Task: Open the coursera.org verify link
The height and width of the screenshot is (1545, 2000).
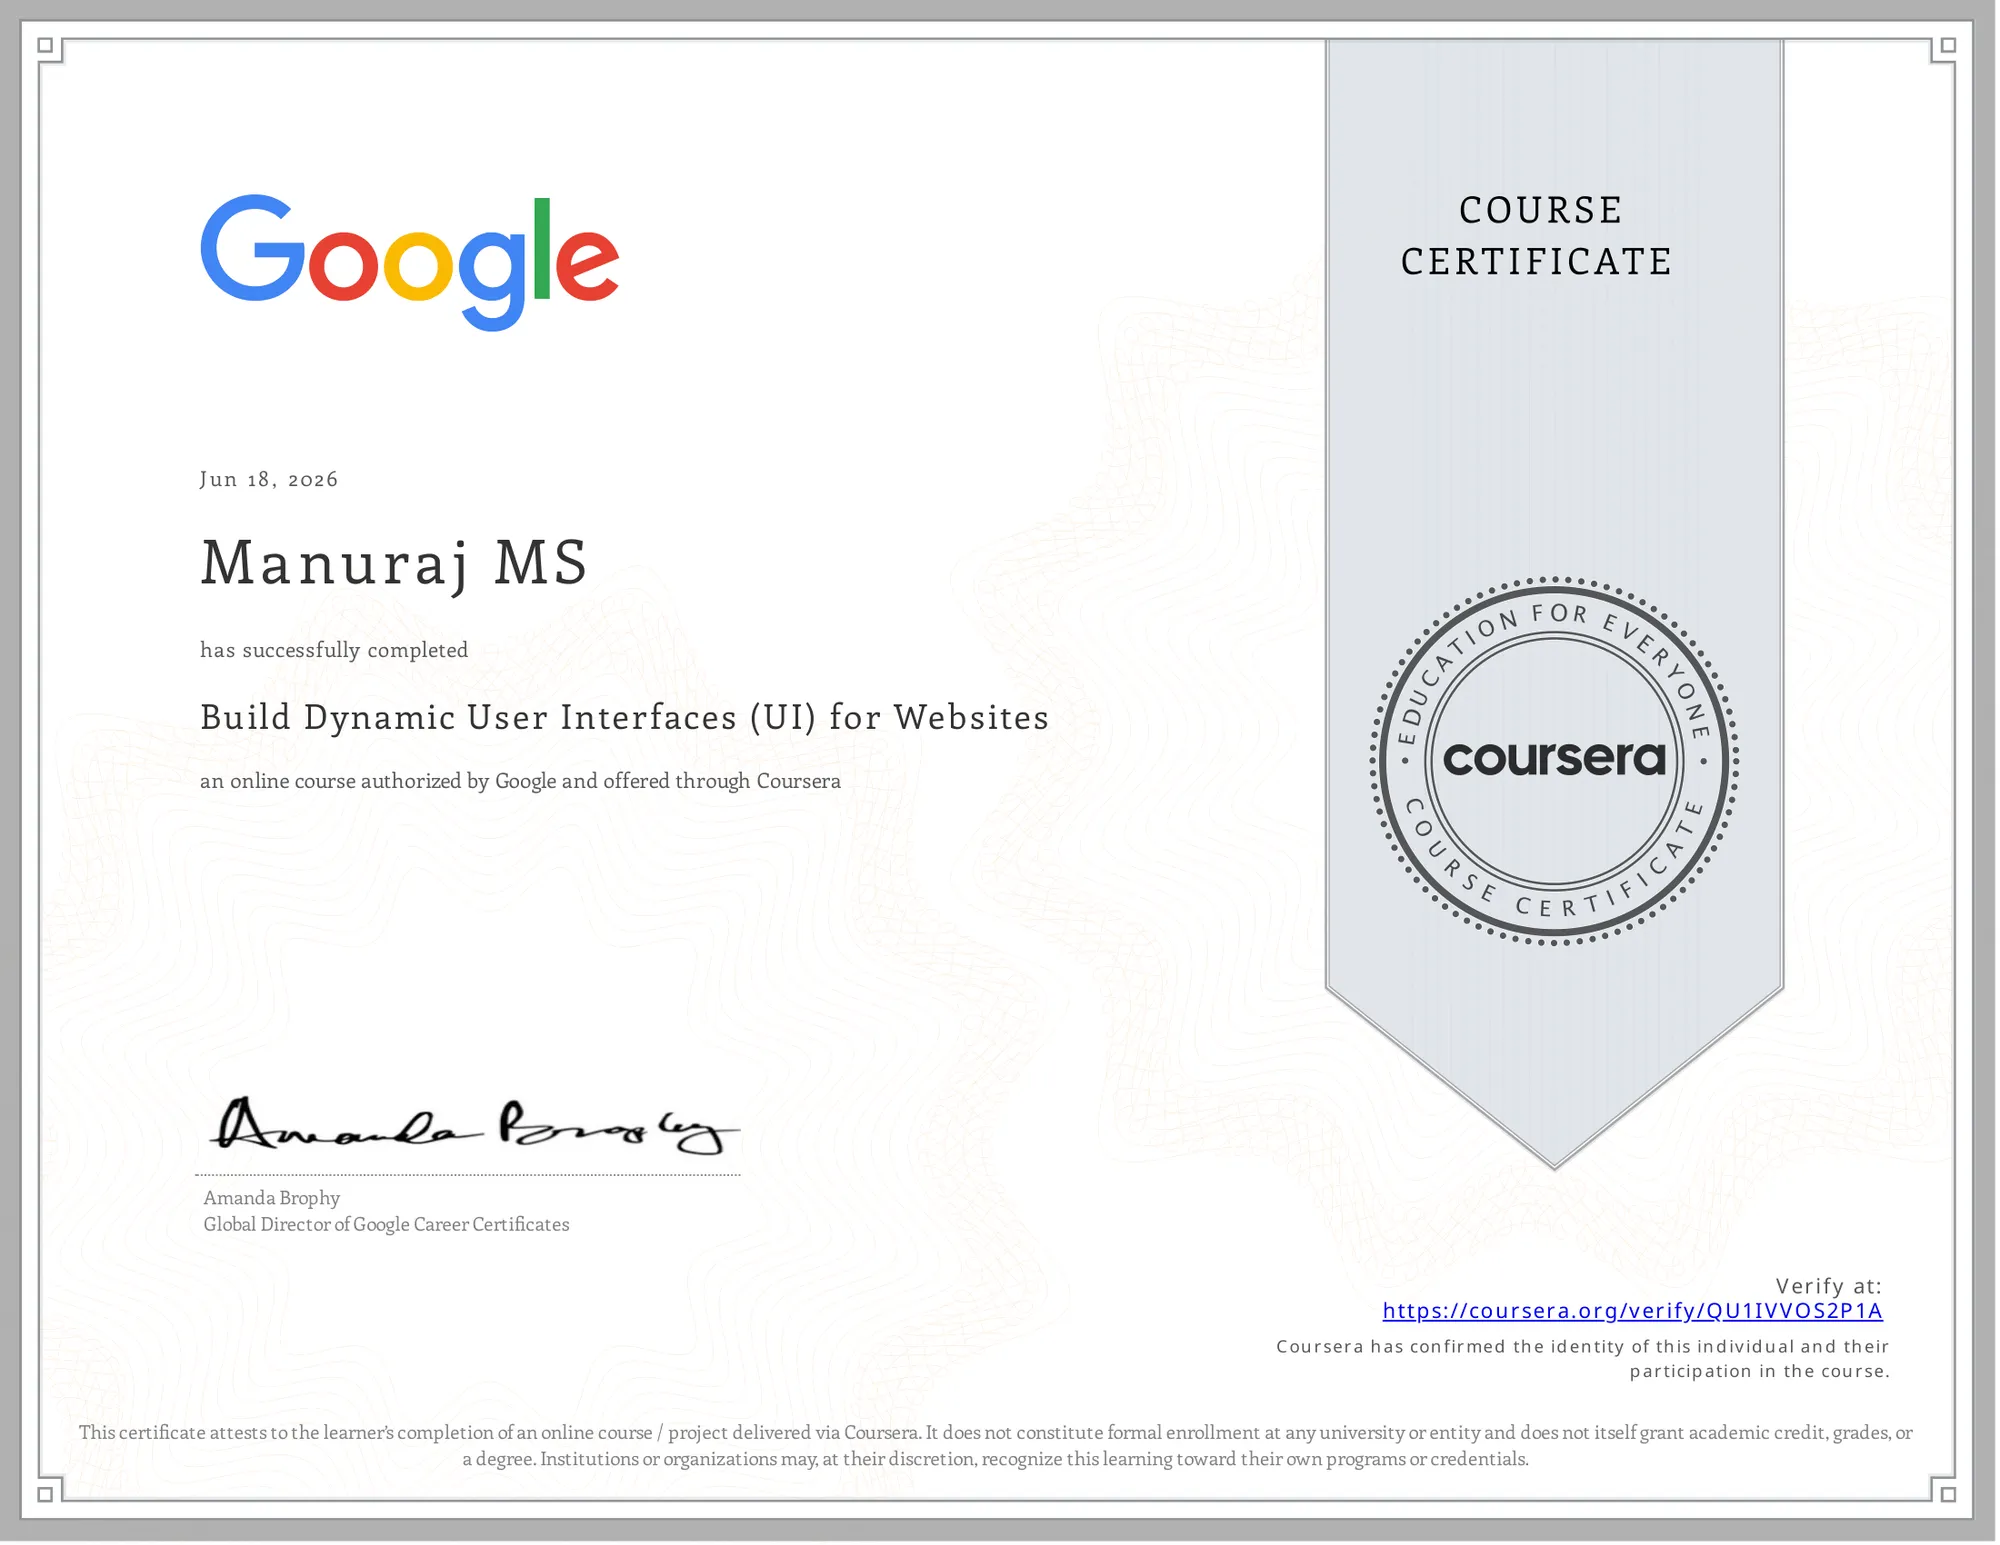Action: tap(1632, 1311)
